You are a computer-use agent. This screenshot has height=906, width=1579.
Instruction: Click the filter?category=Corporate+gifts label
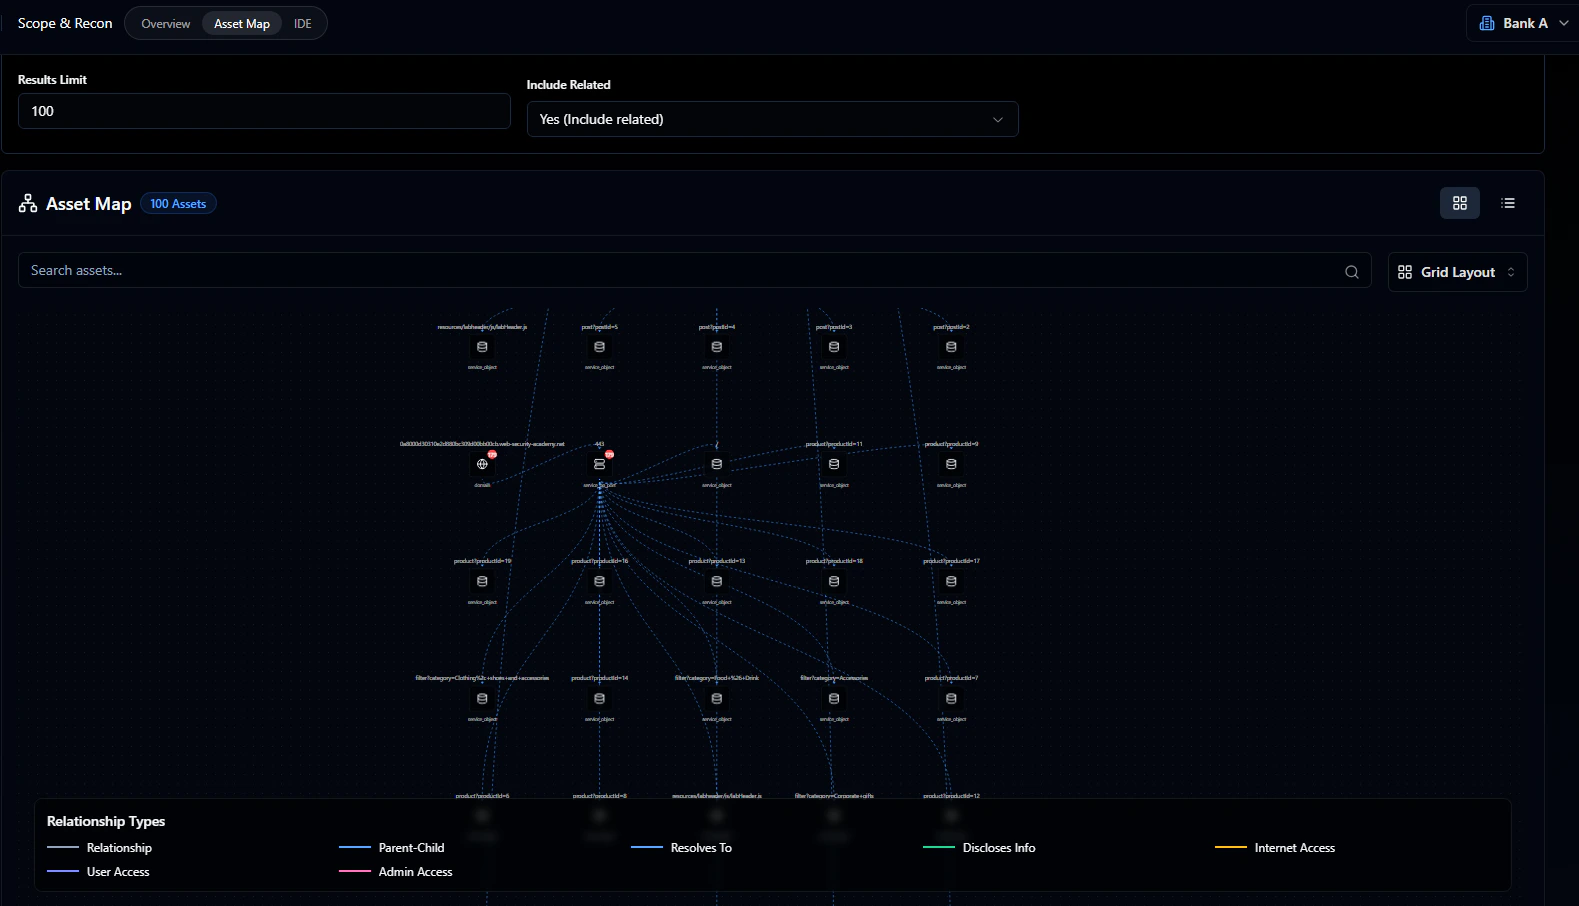[834, 796]
